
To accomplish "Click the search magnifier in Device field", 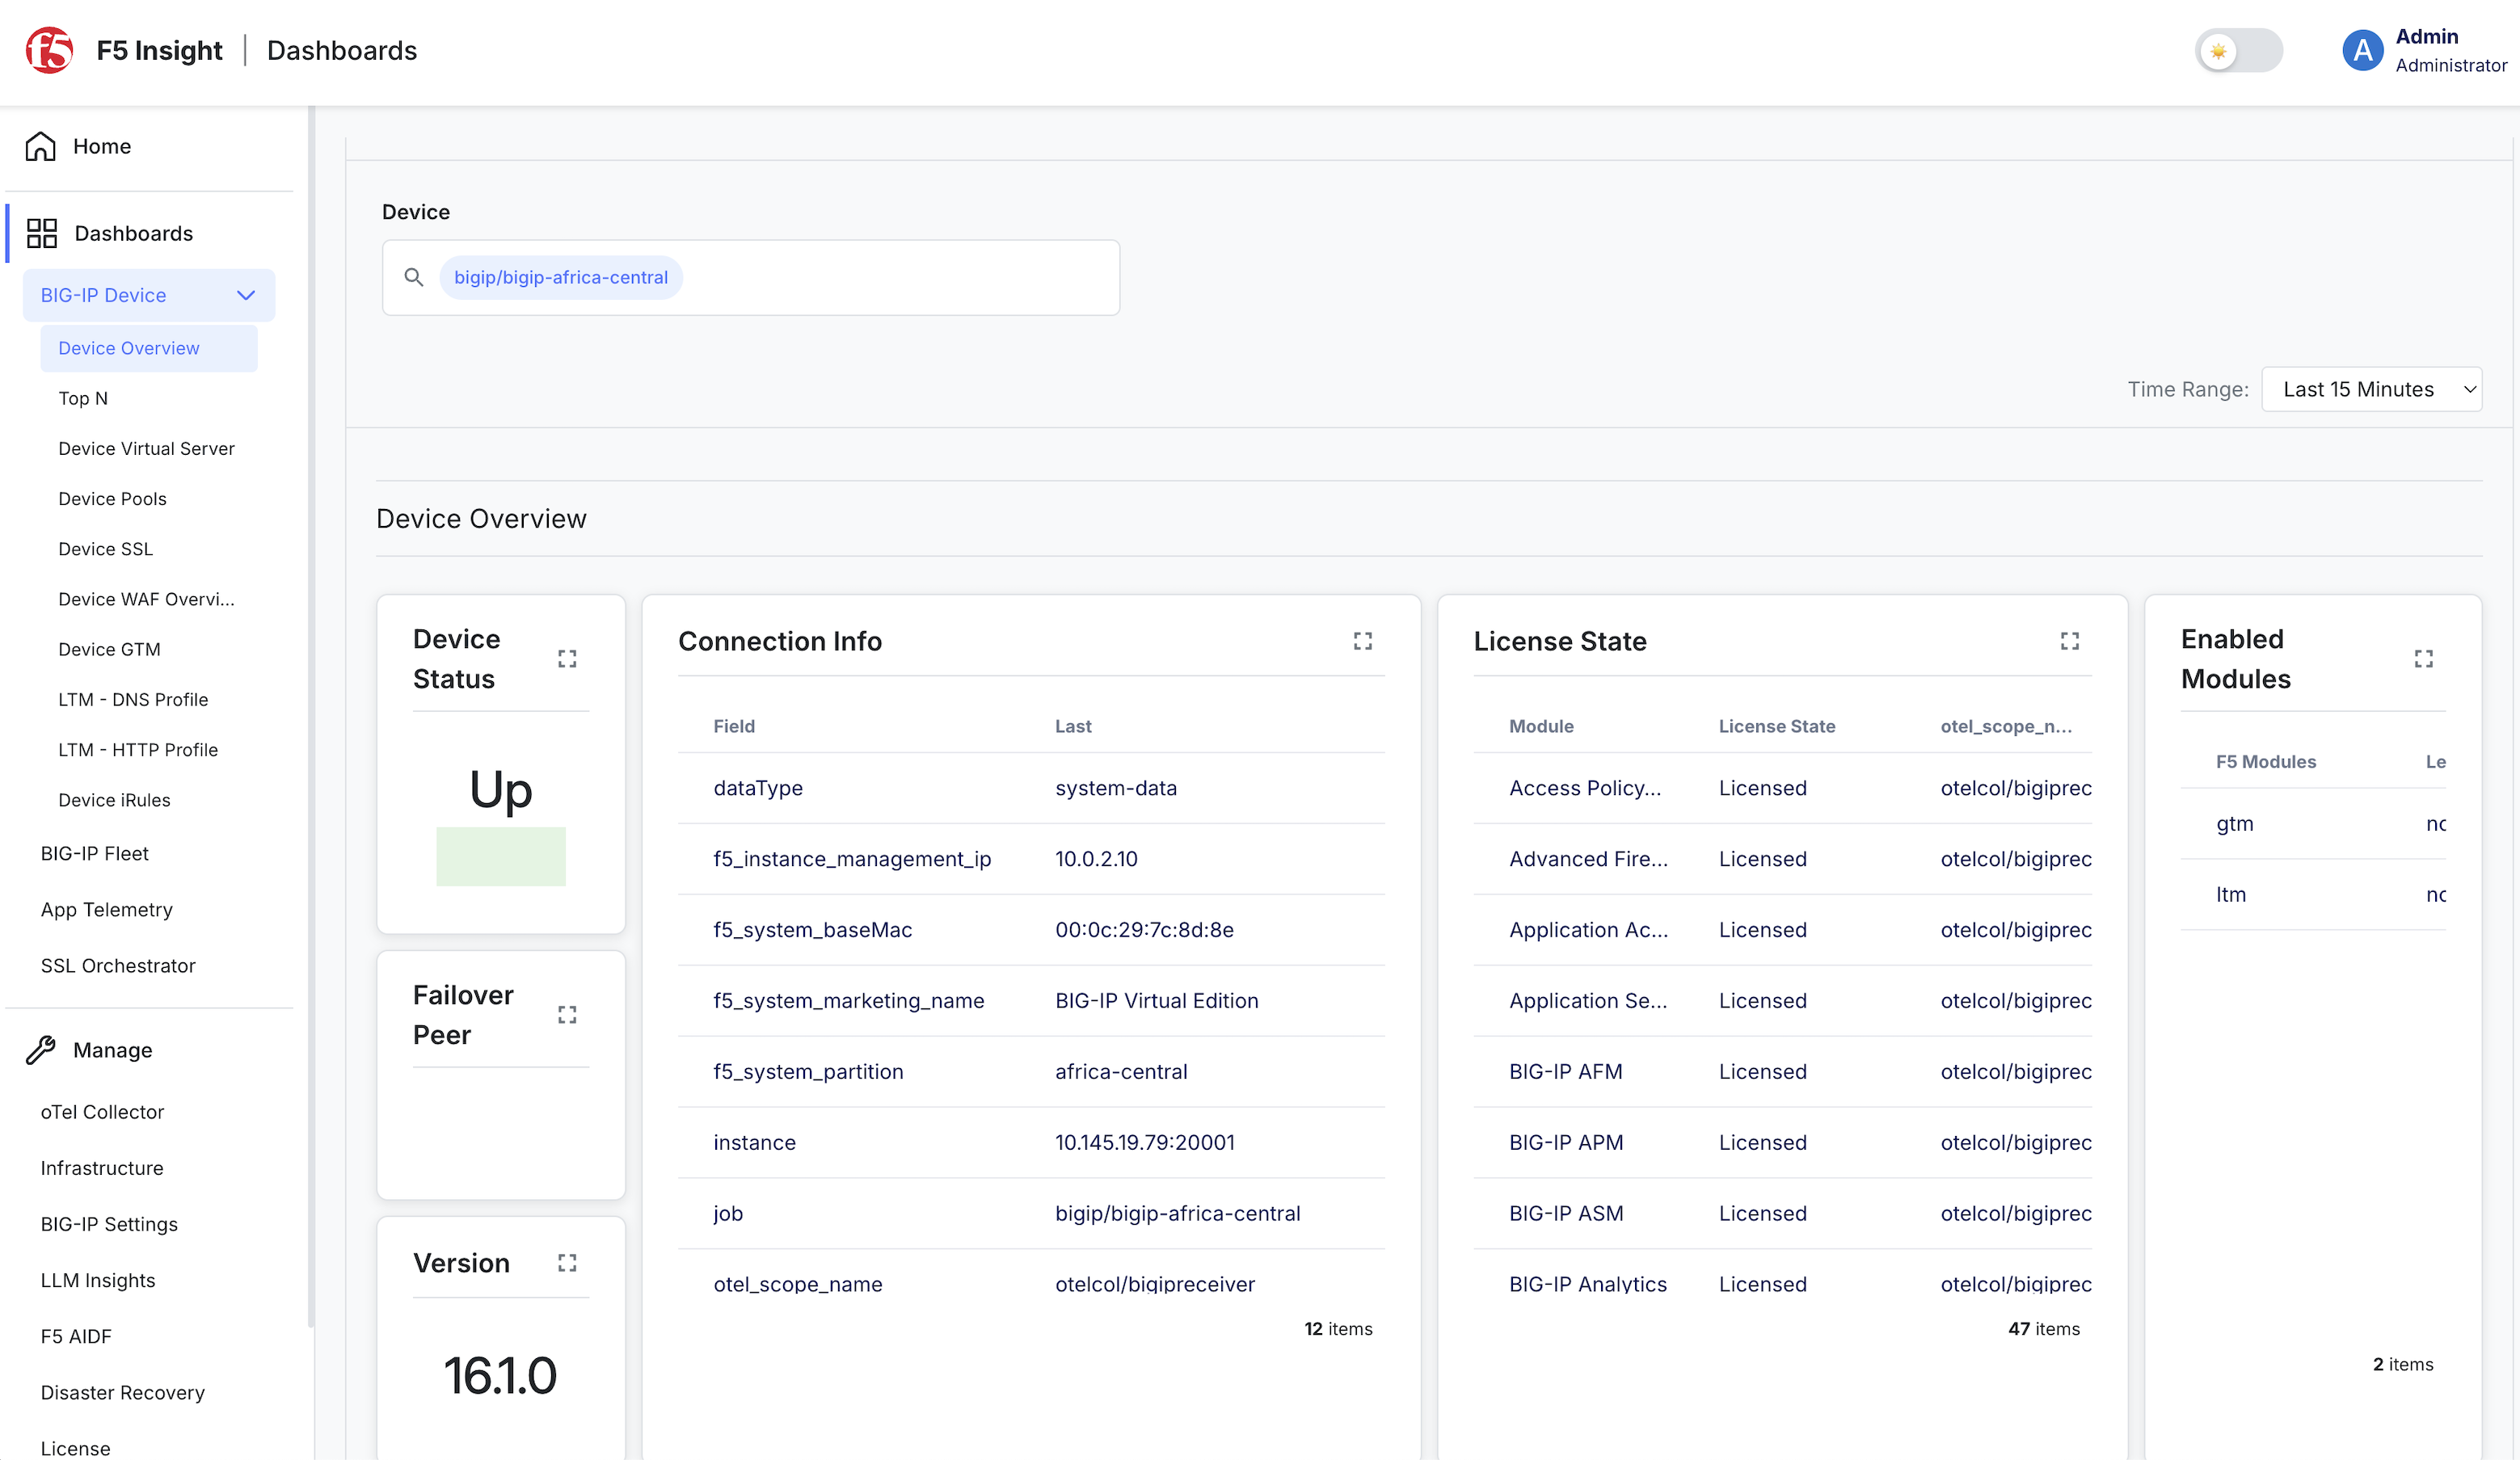I will tap(413, 277).
